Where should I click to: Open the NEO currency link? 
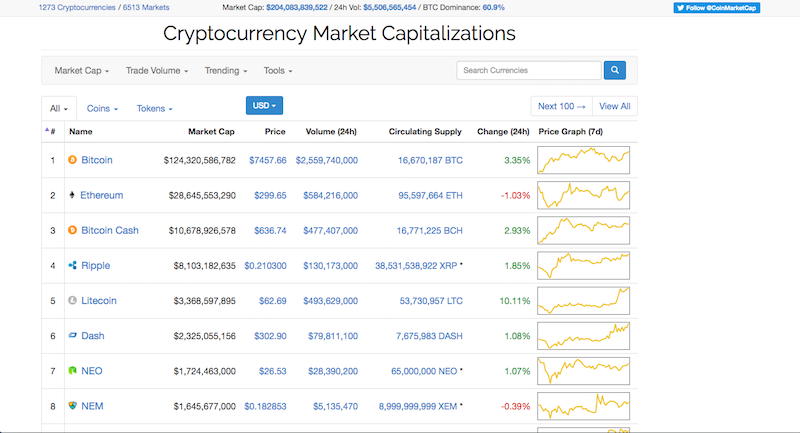click(92, 371)
